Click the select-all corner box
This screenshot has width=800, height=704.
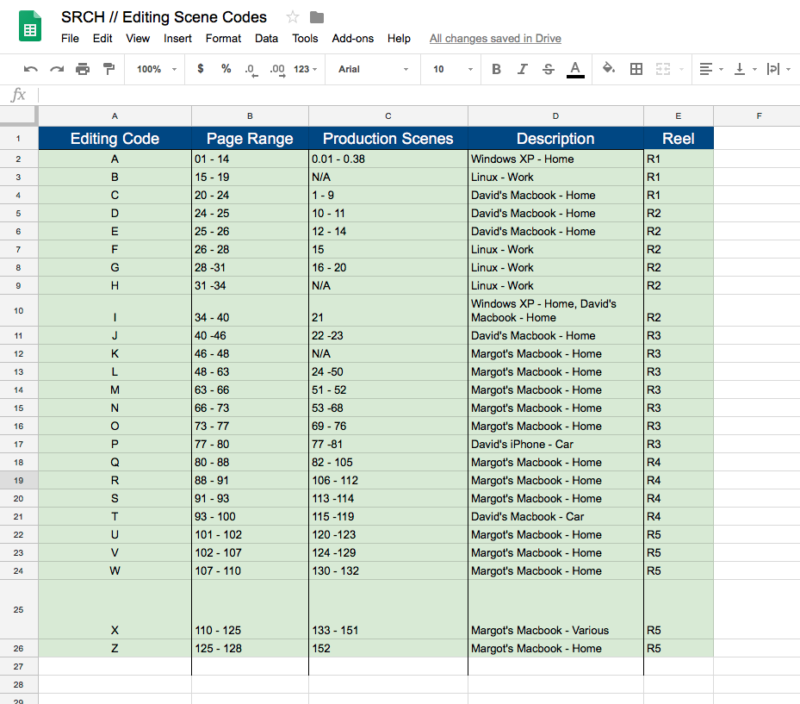pos(19,116)
